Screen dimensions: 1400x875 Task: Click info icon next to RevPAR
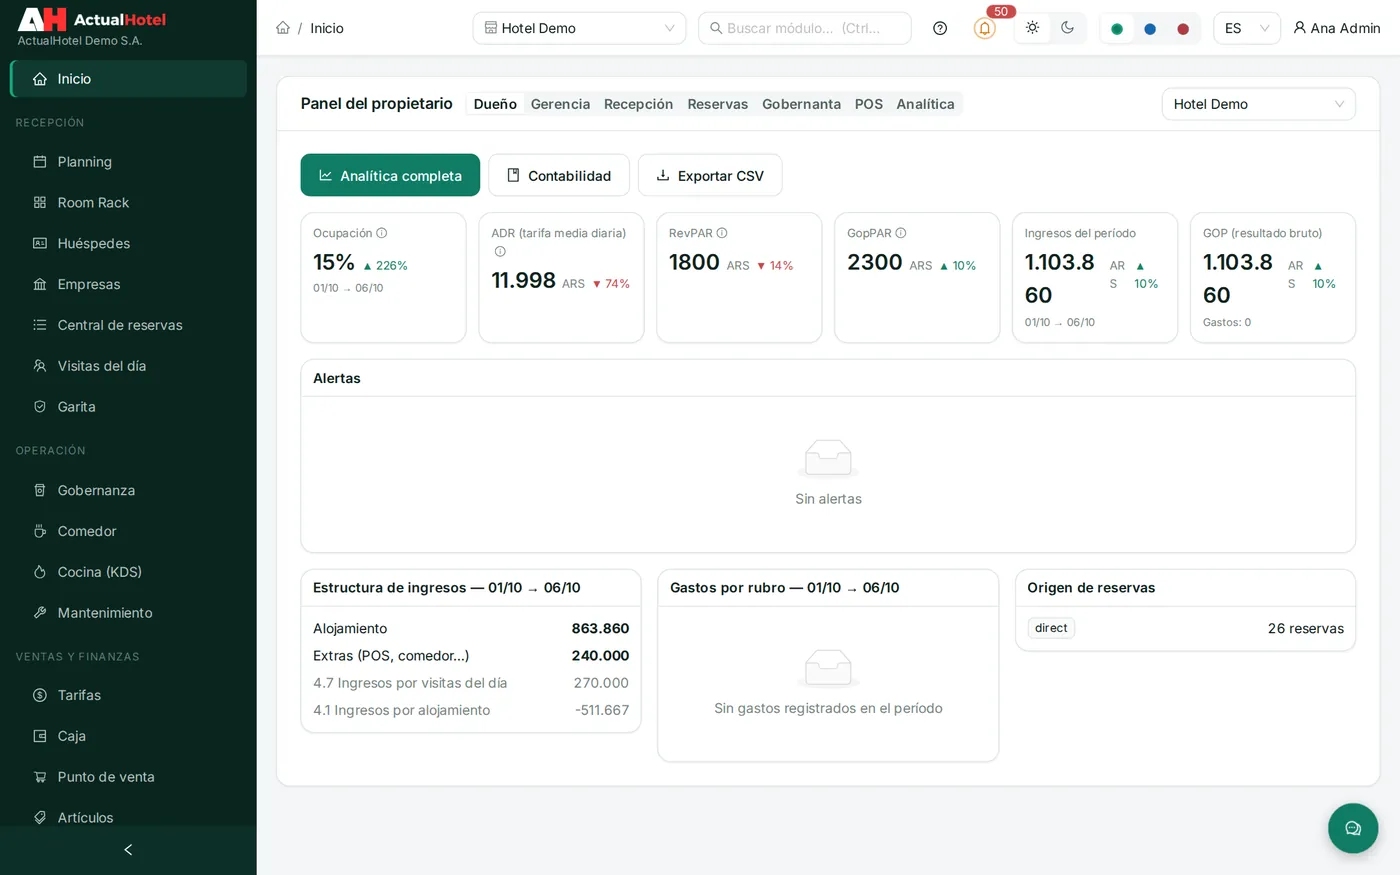click(x=722, y=233)
